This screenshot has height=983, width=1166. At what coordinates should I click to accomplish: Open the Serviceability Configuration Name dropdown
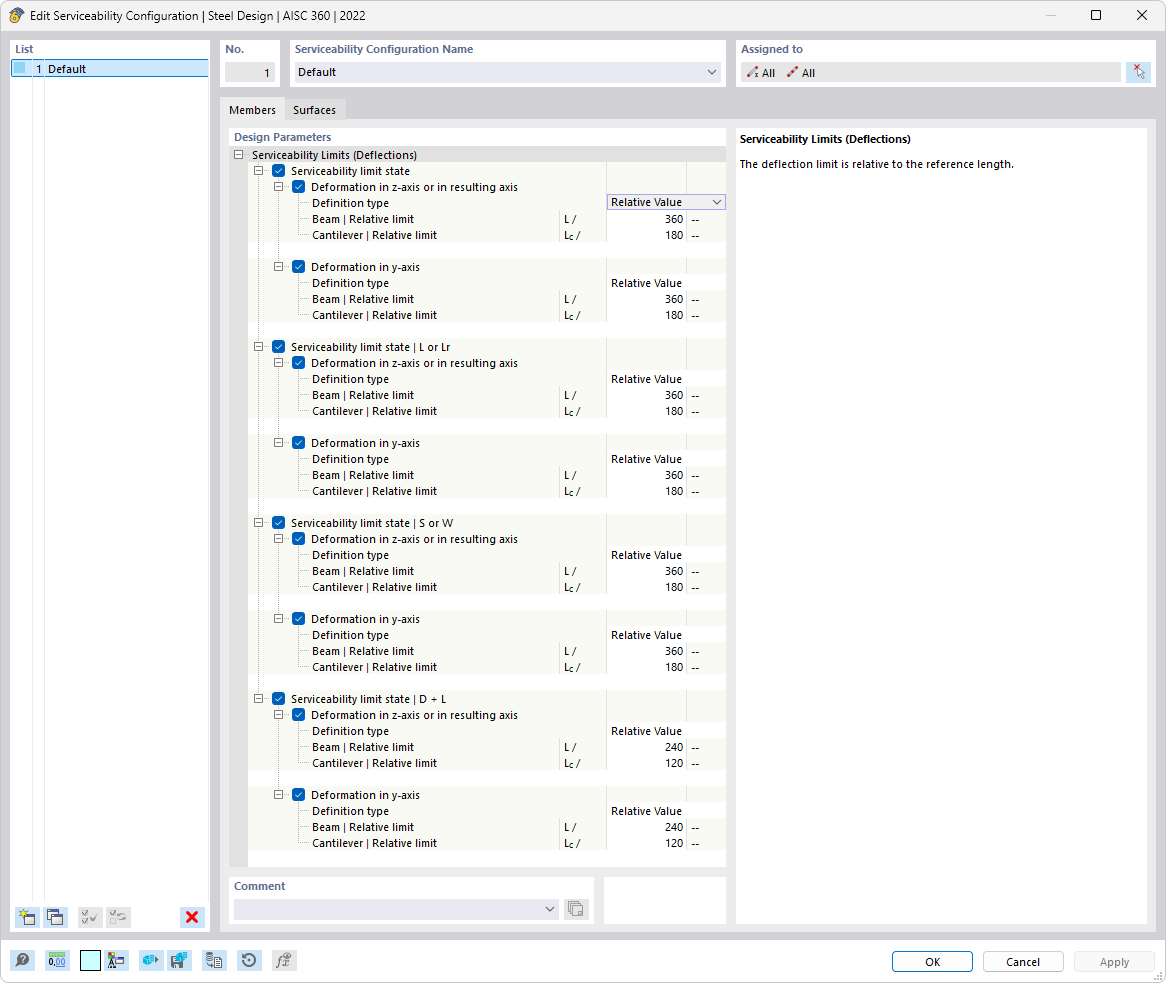(712, 71)
